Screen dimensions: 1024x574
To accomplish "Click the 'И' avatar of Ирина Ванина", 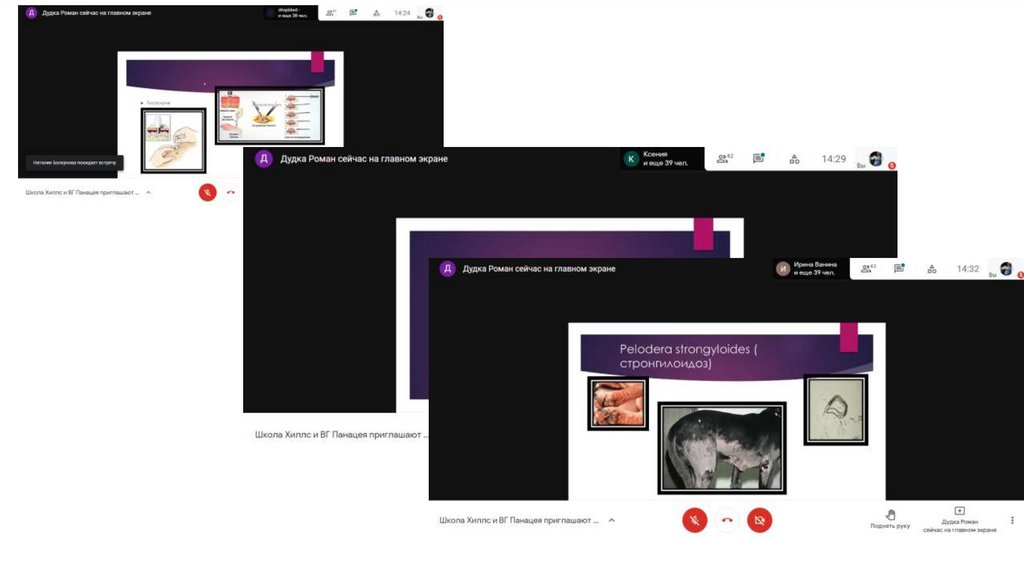I will [x=783, y=269].
